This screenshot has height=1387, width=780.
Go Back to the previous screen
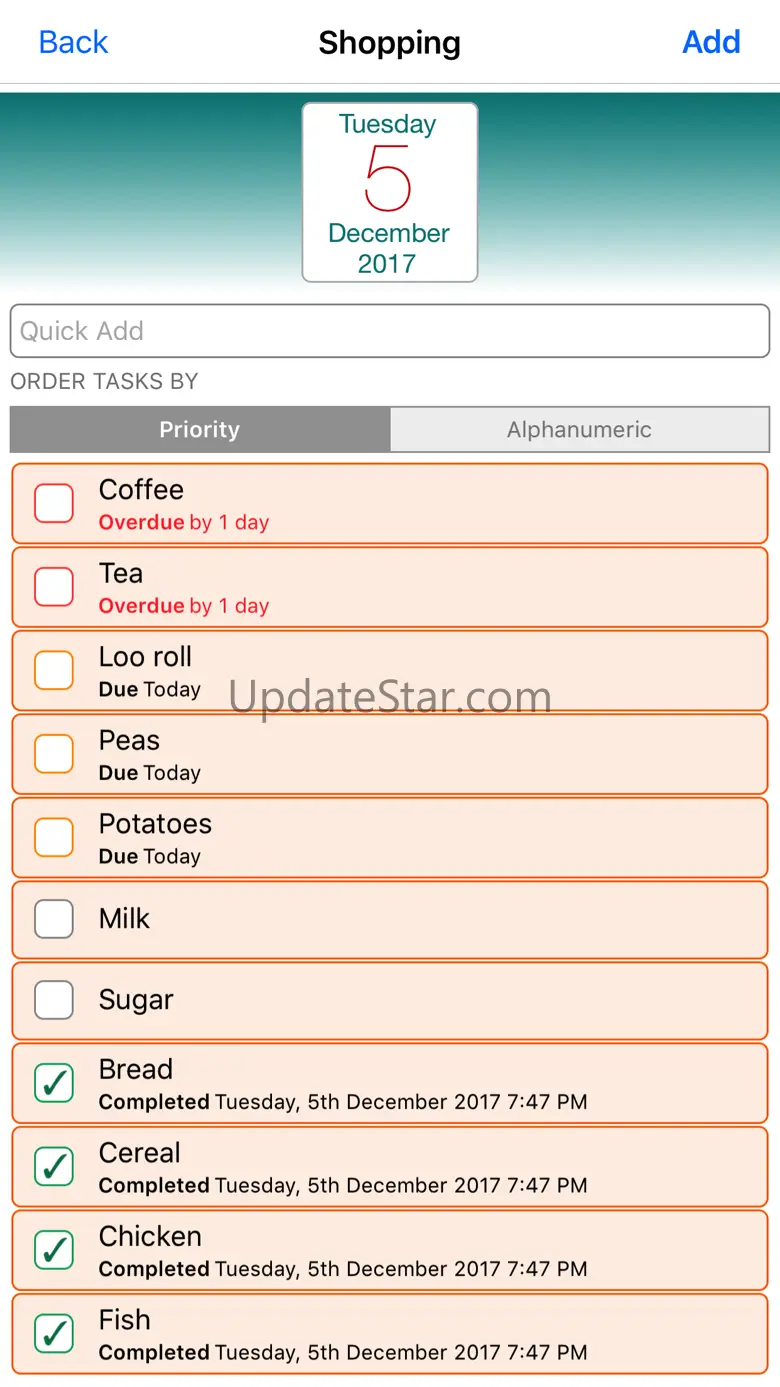point(73,42)
